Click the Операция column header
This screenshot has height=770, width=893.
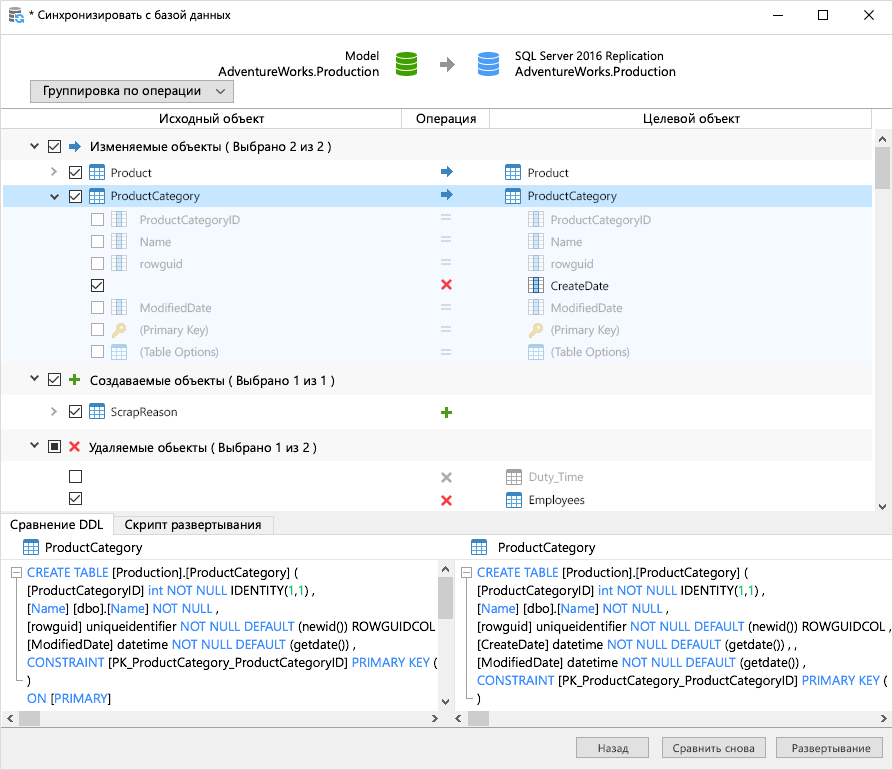[x=446, y=118]
